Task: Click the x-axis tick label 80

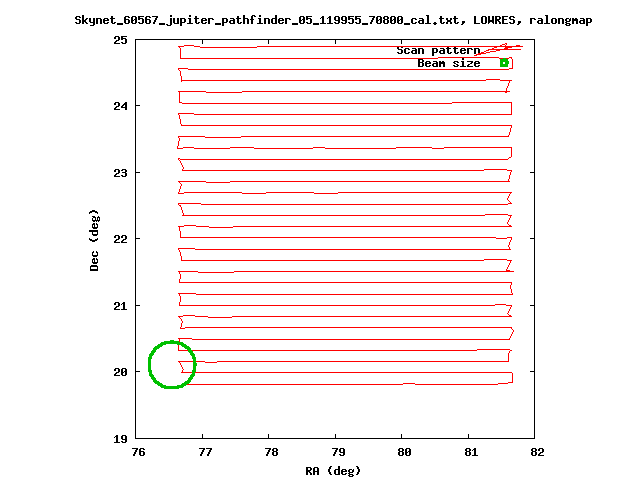Action: pyautogui.click(x=404, y=452)
